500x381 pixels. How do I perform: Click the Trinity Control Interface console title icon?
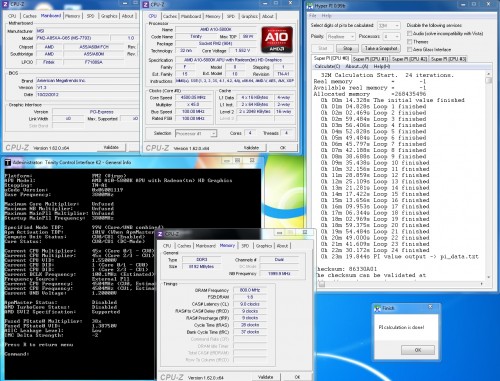pyautogui.click(x=8, y=162)
